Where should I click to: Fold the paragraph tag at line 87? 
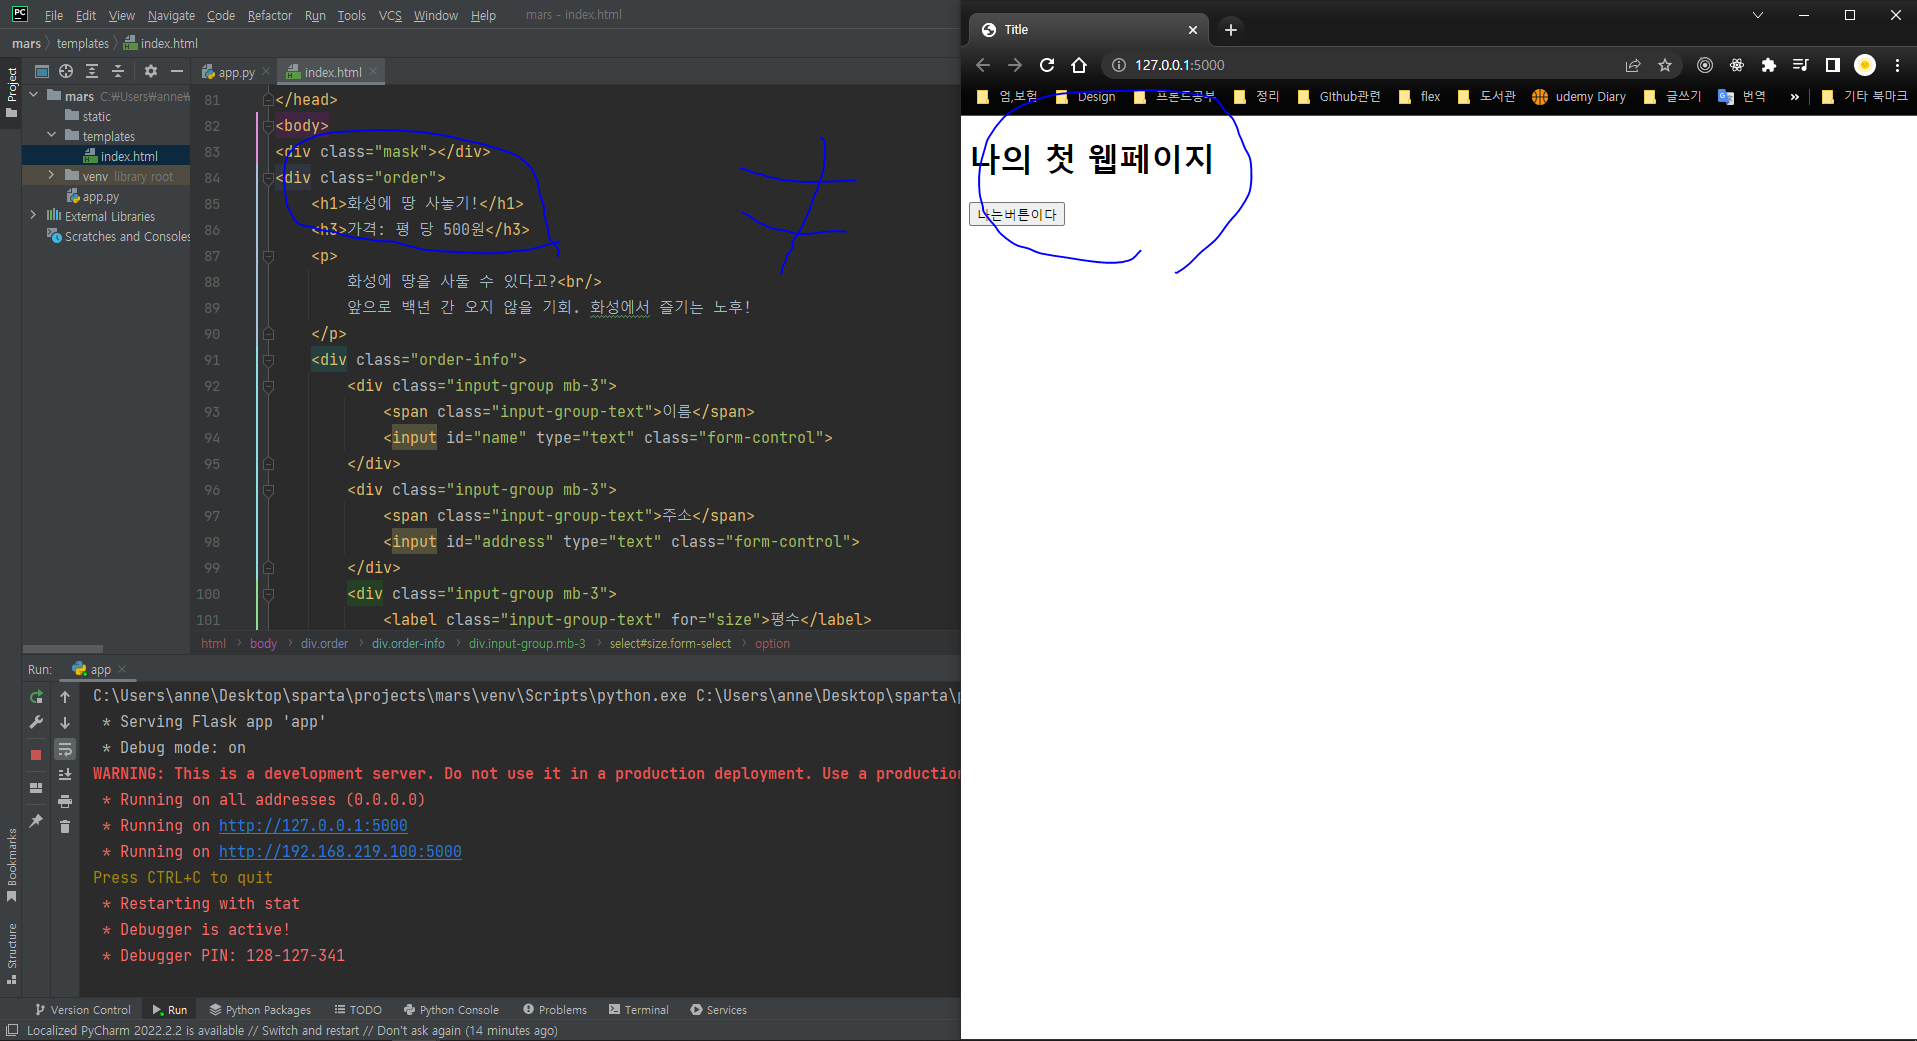[268, 256]
